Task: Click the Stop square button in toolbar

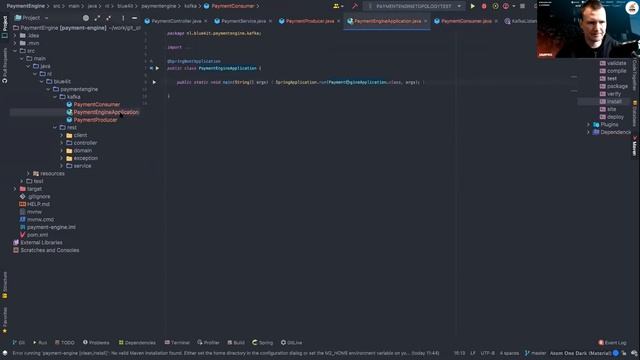Action: pos(522,6)
